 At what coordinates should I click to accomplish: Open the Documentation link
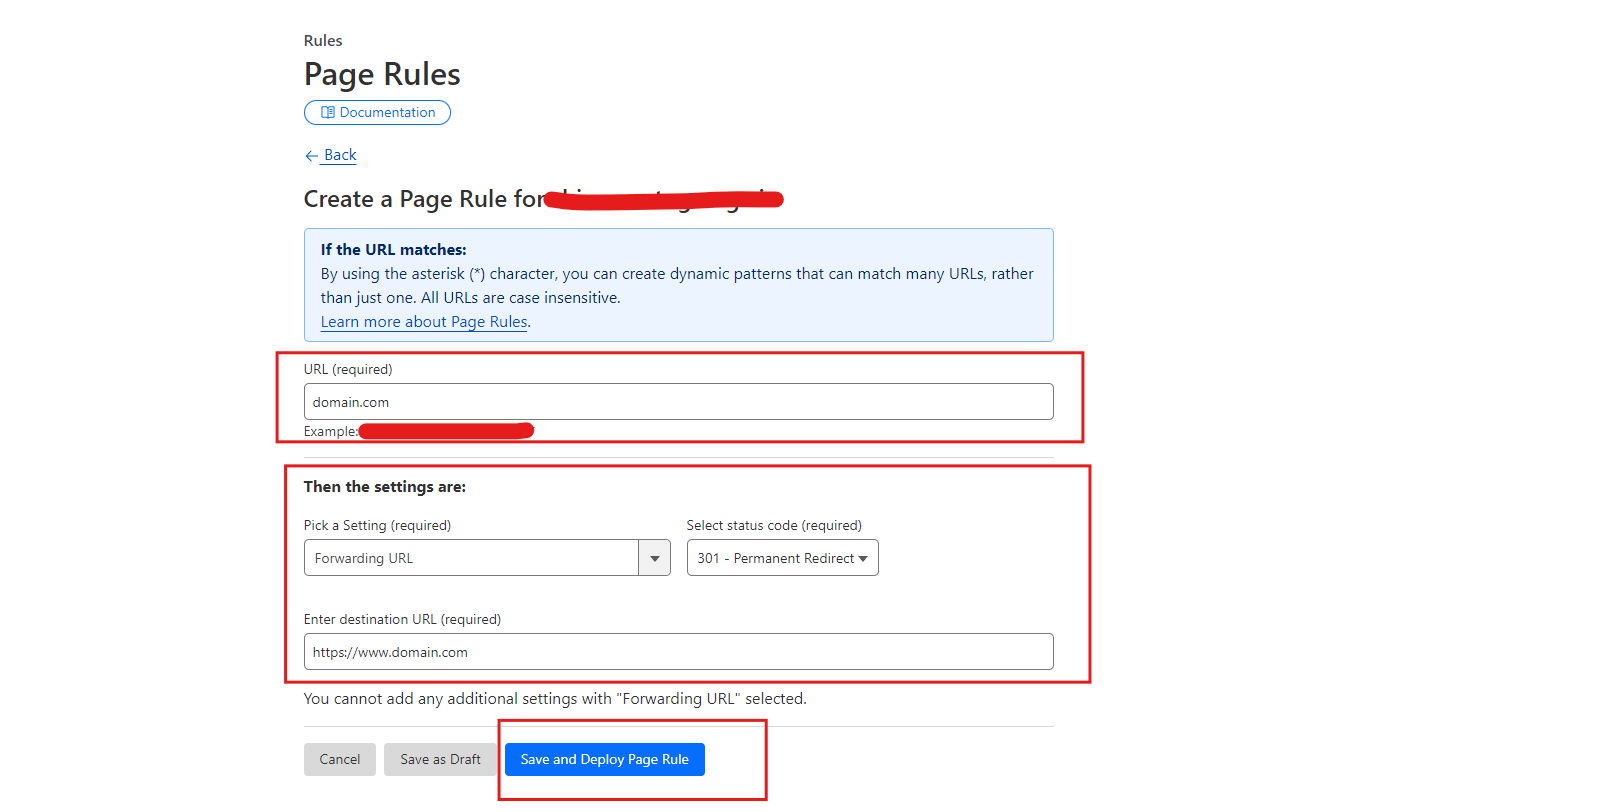point(386,113)
